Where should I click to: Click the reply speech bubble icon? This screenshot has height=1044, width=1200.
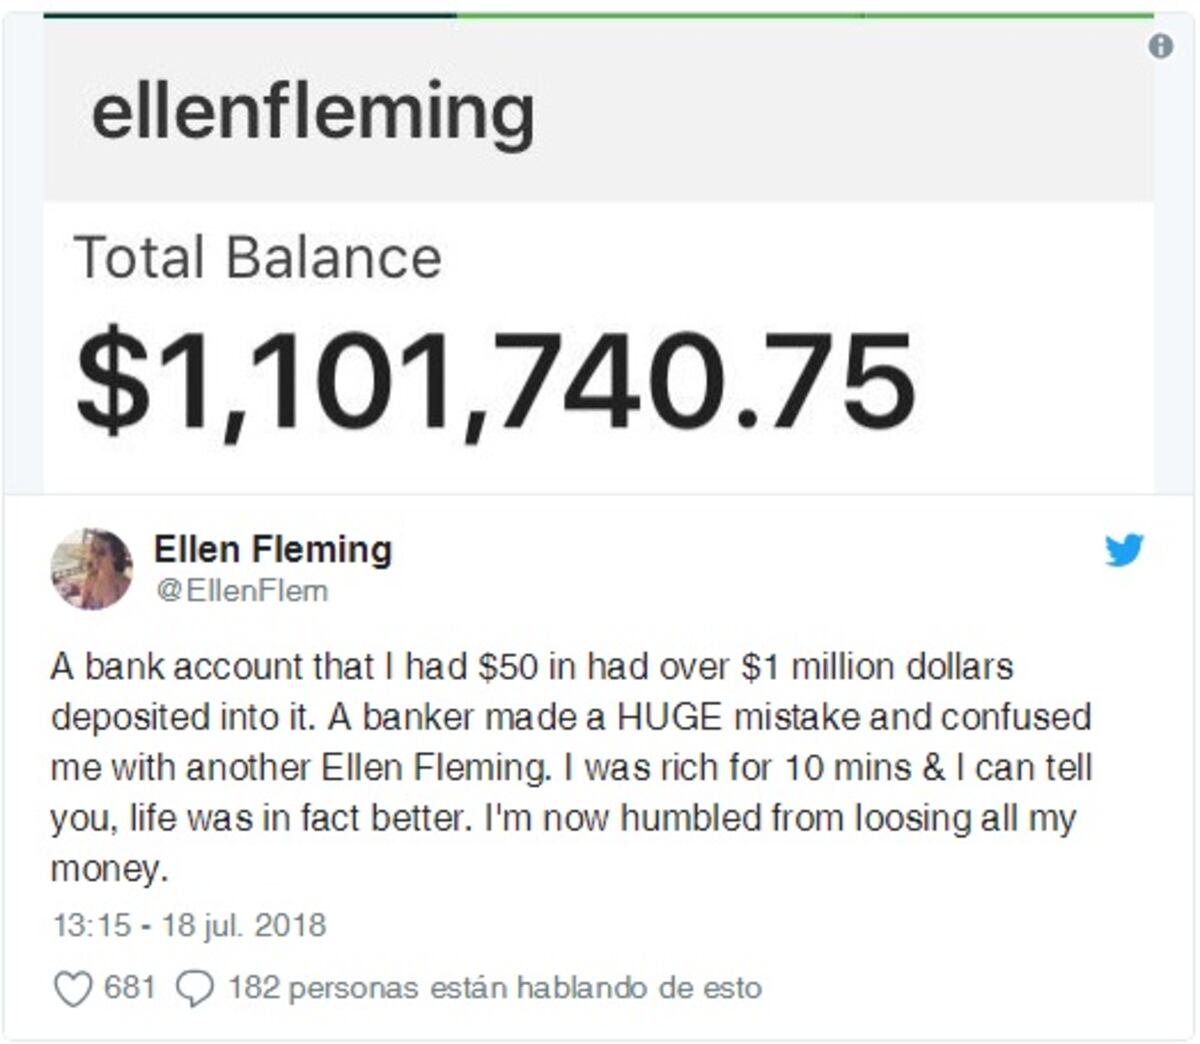point(193,989)
